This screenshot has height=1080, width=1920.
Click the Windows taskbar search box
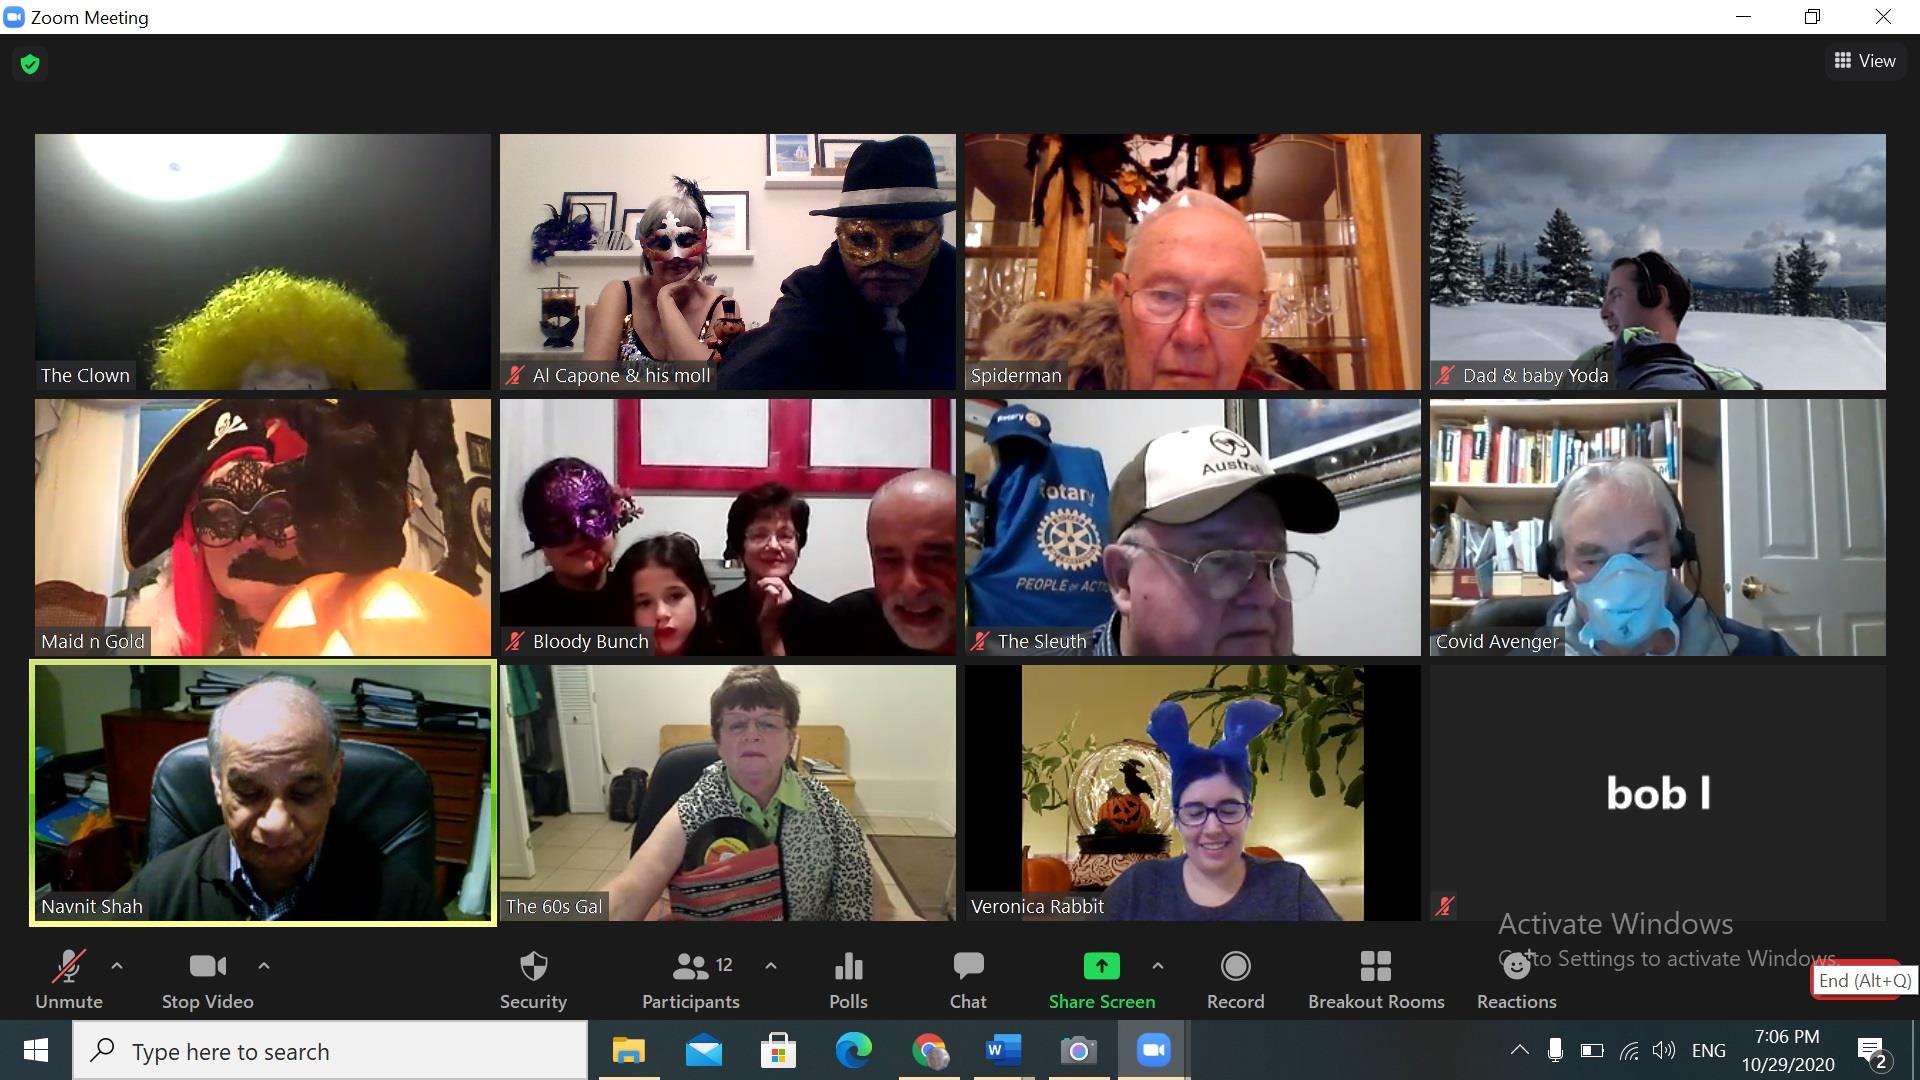[x=330, y=1051]
